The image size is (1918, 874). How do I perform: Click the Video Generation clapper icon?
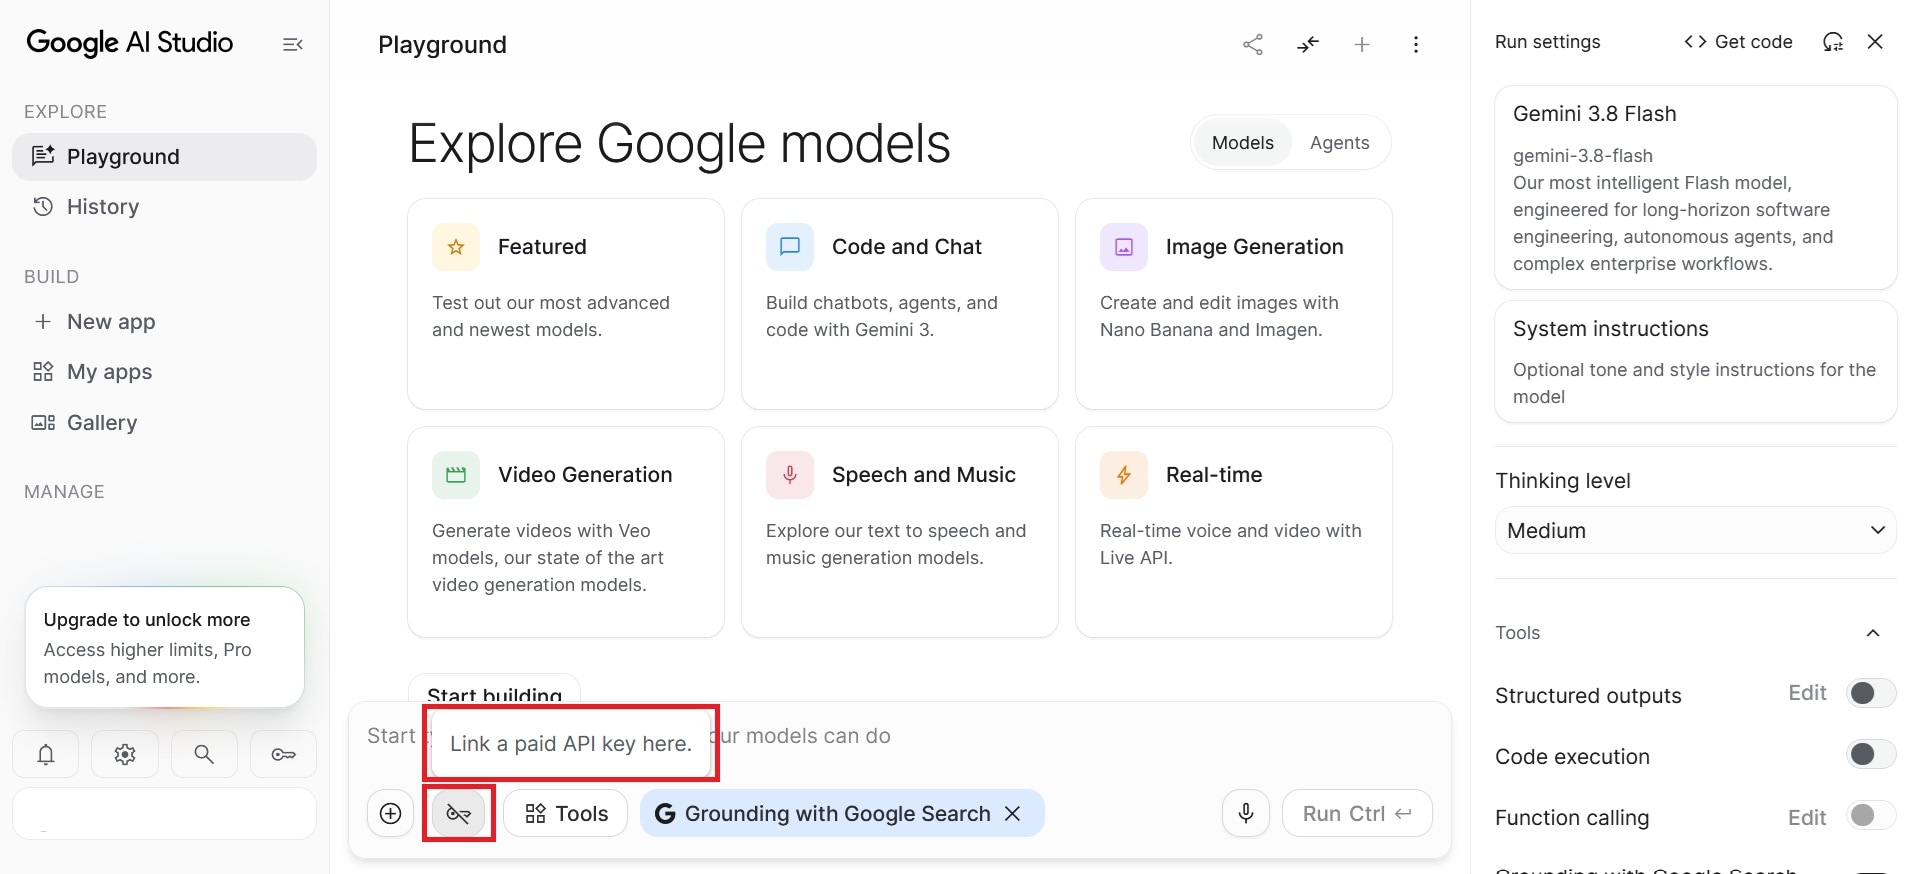pos(456,475)
